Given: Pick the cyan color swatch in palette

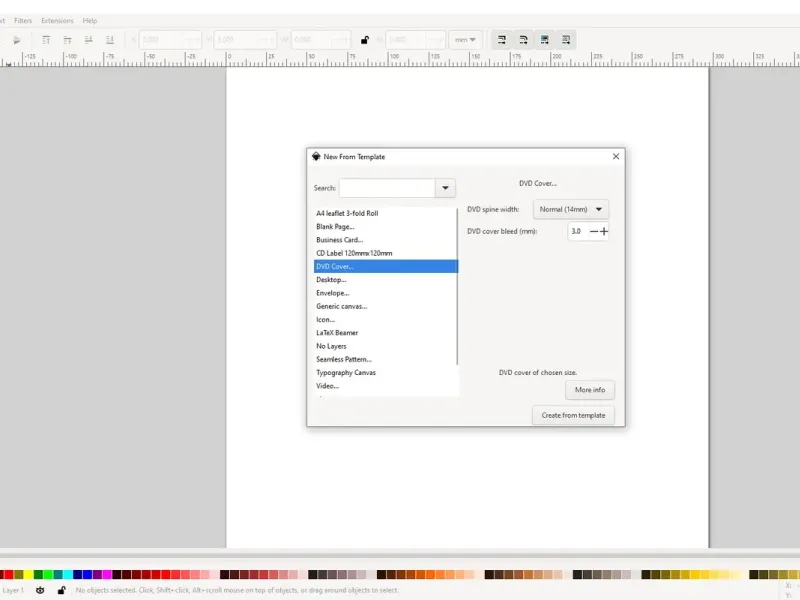Looking at the screenshot, I should [x=68, y=574].
